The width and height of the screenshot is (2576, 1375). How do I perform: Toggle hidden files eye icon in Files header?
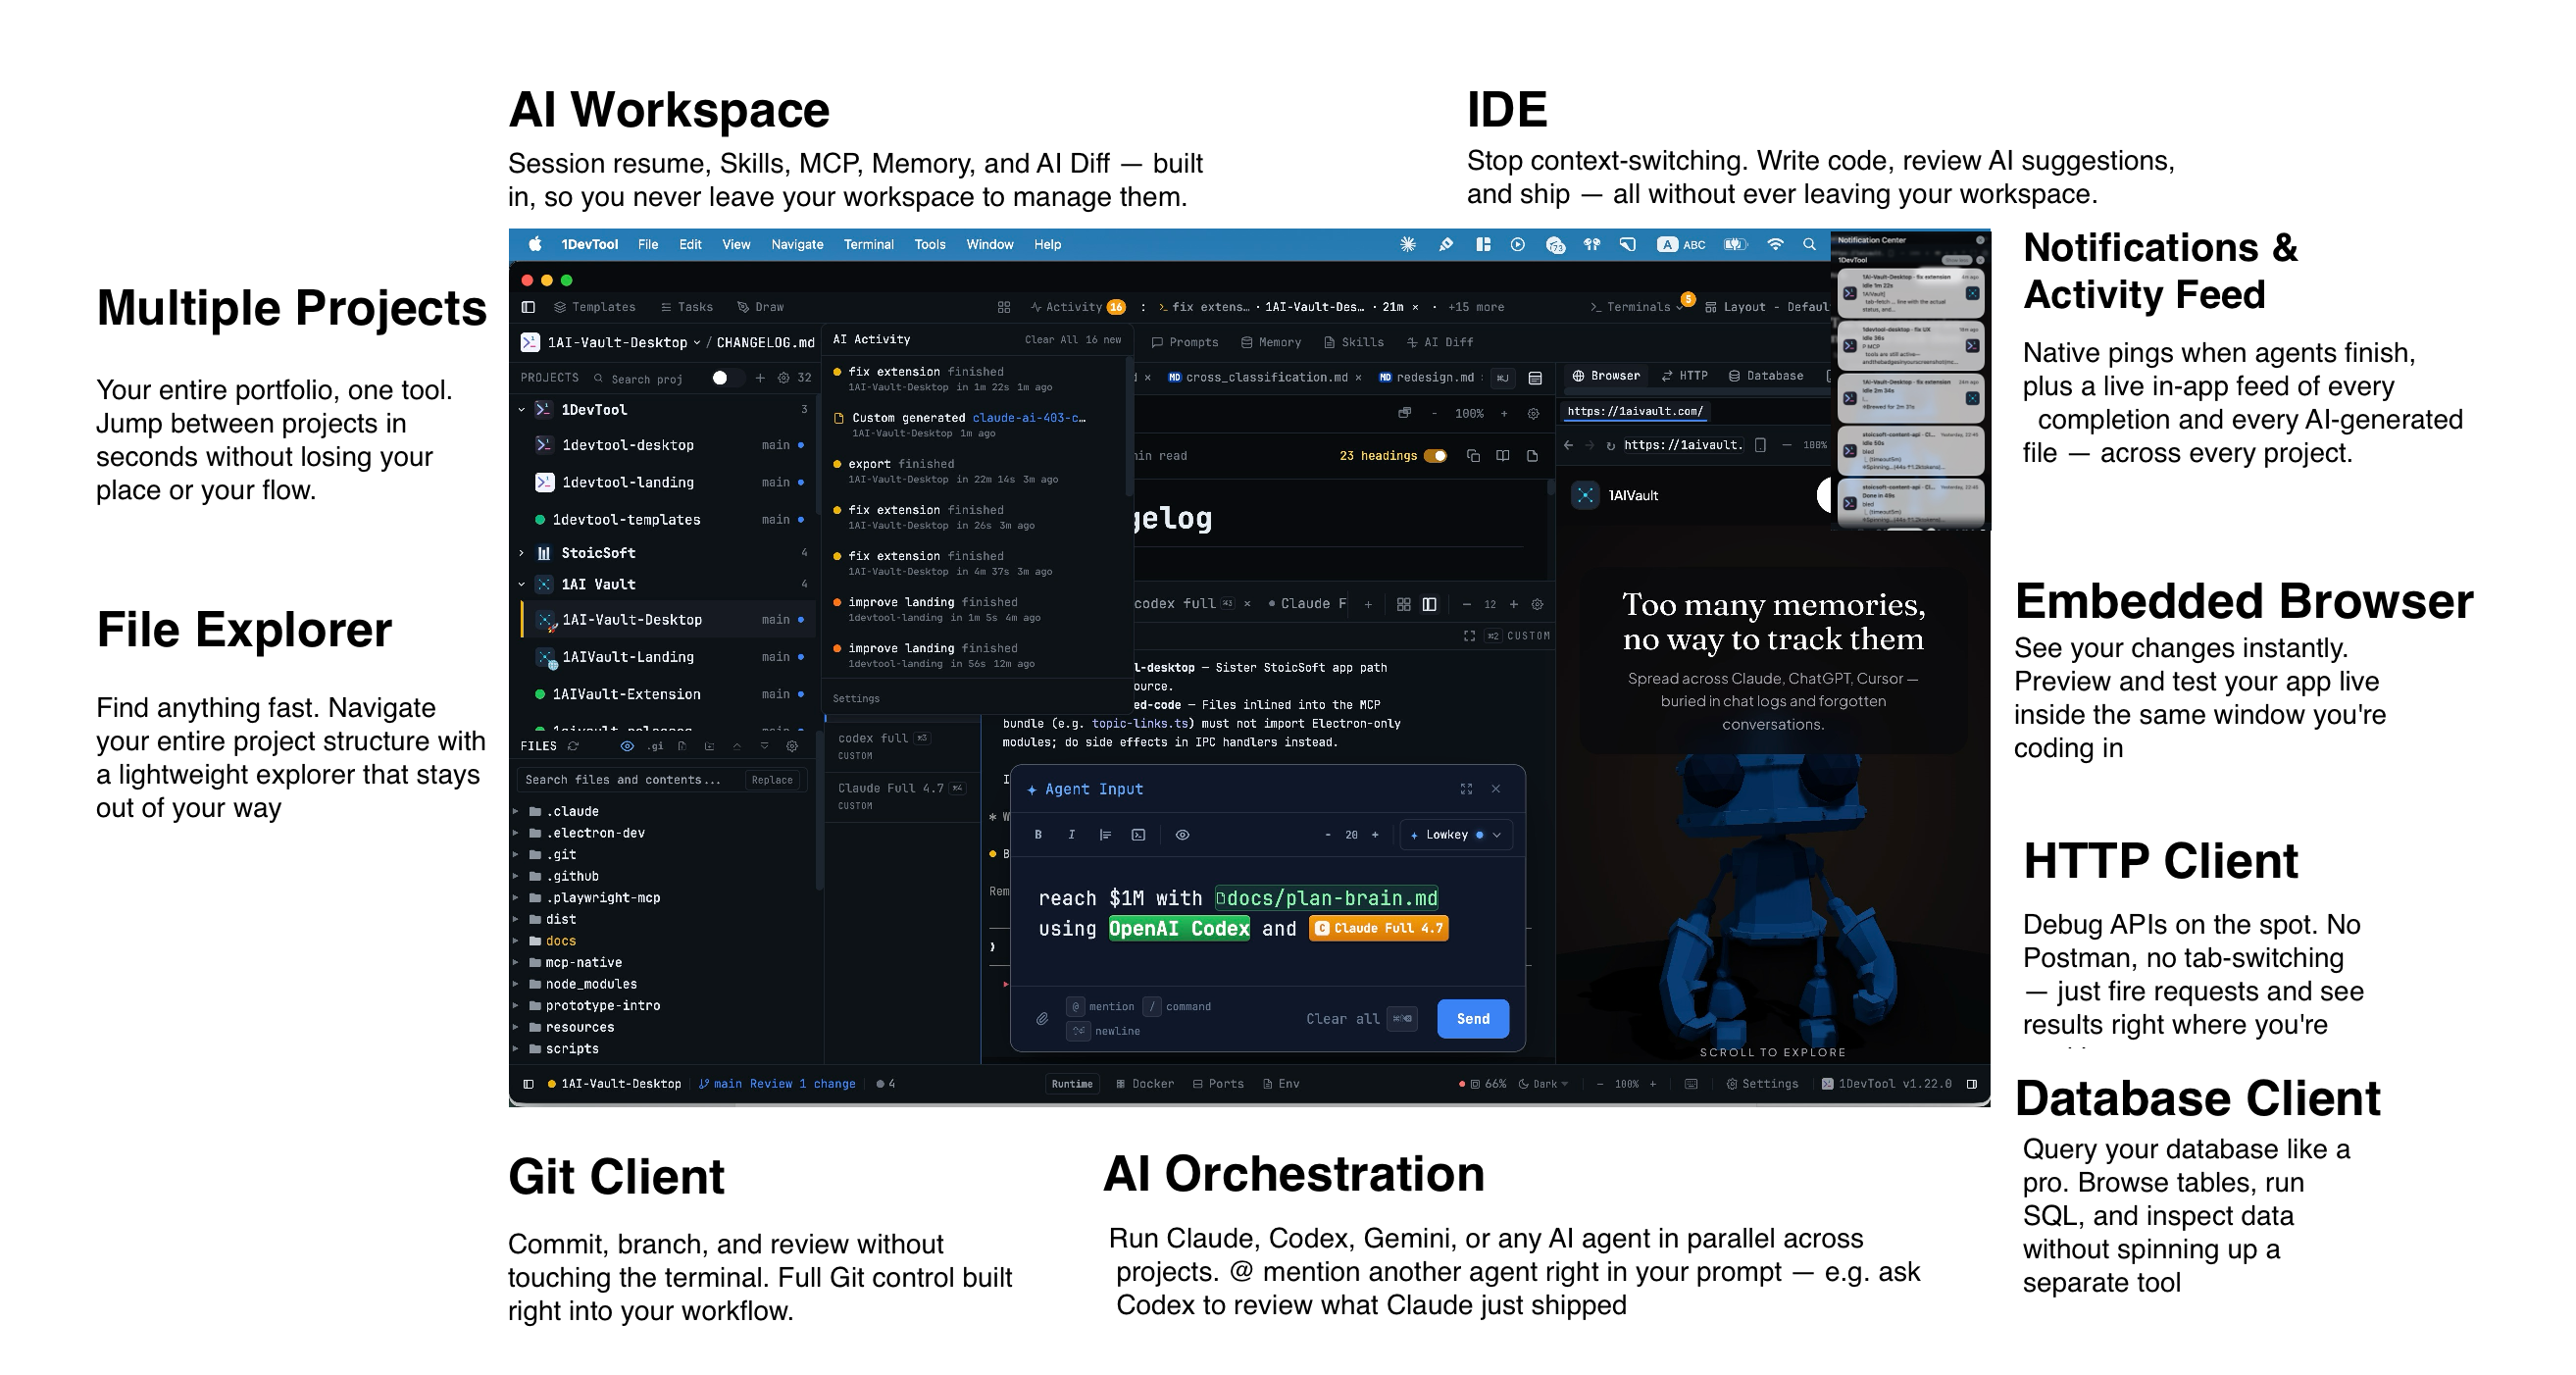[627, 746]
